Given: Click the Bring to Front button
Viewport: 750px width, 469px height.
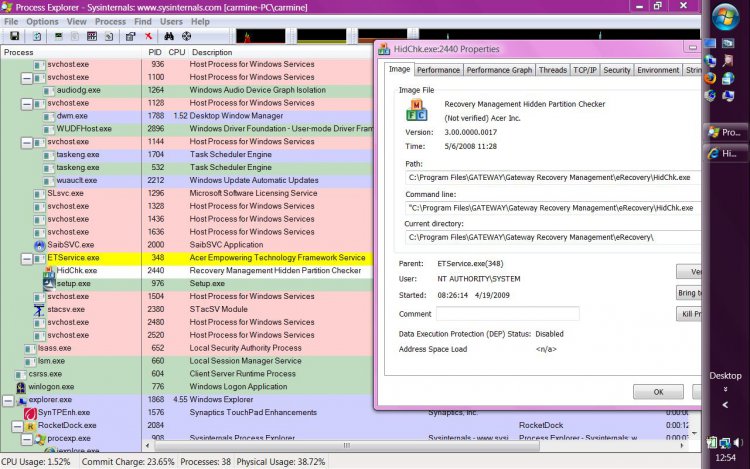Looking at the screenshot, I should tap(689, 293).
